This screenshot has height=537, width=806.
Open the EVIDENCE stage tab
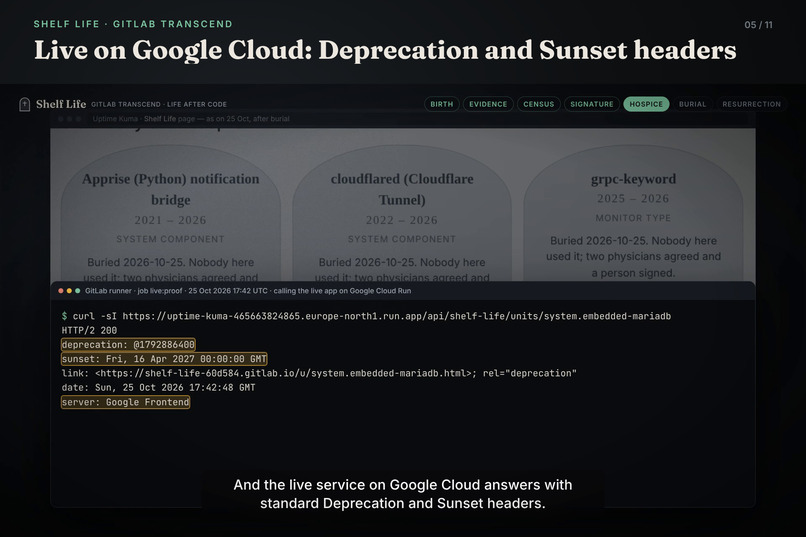tap(488, 104)
